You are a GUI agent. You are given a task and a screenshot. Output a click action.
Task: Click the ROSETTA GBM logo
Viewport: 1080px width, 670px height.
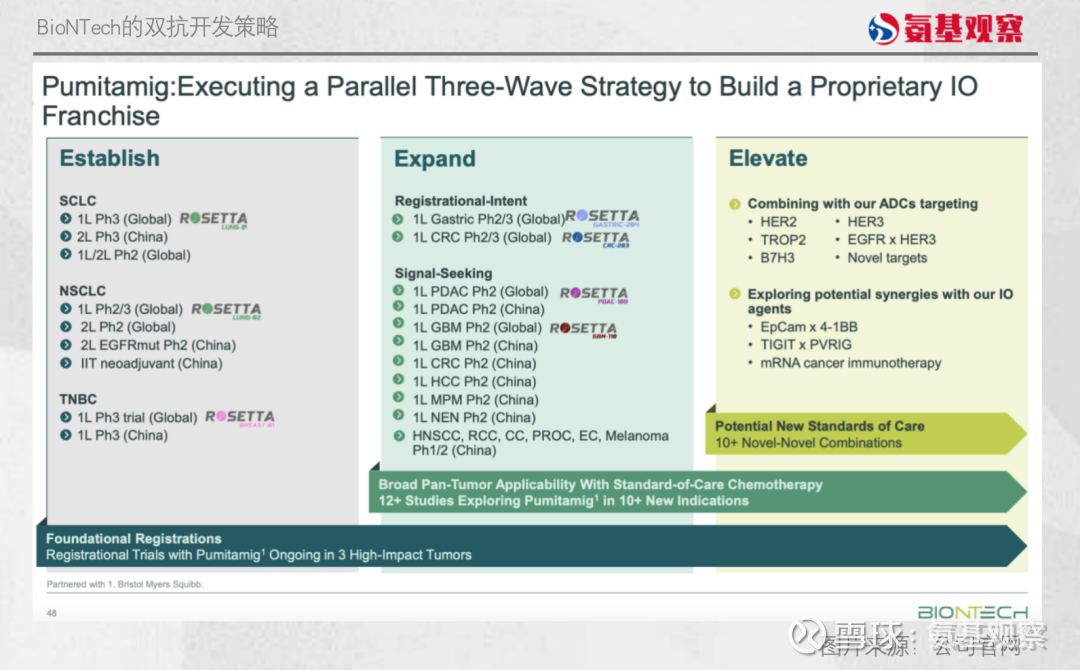tap(583, 330)
